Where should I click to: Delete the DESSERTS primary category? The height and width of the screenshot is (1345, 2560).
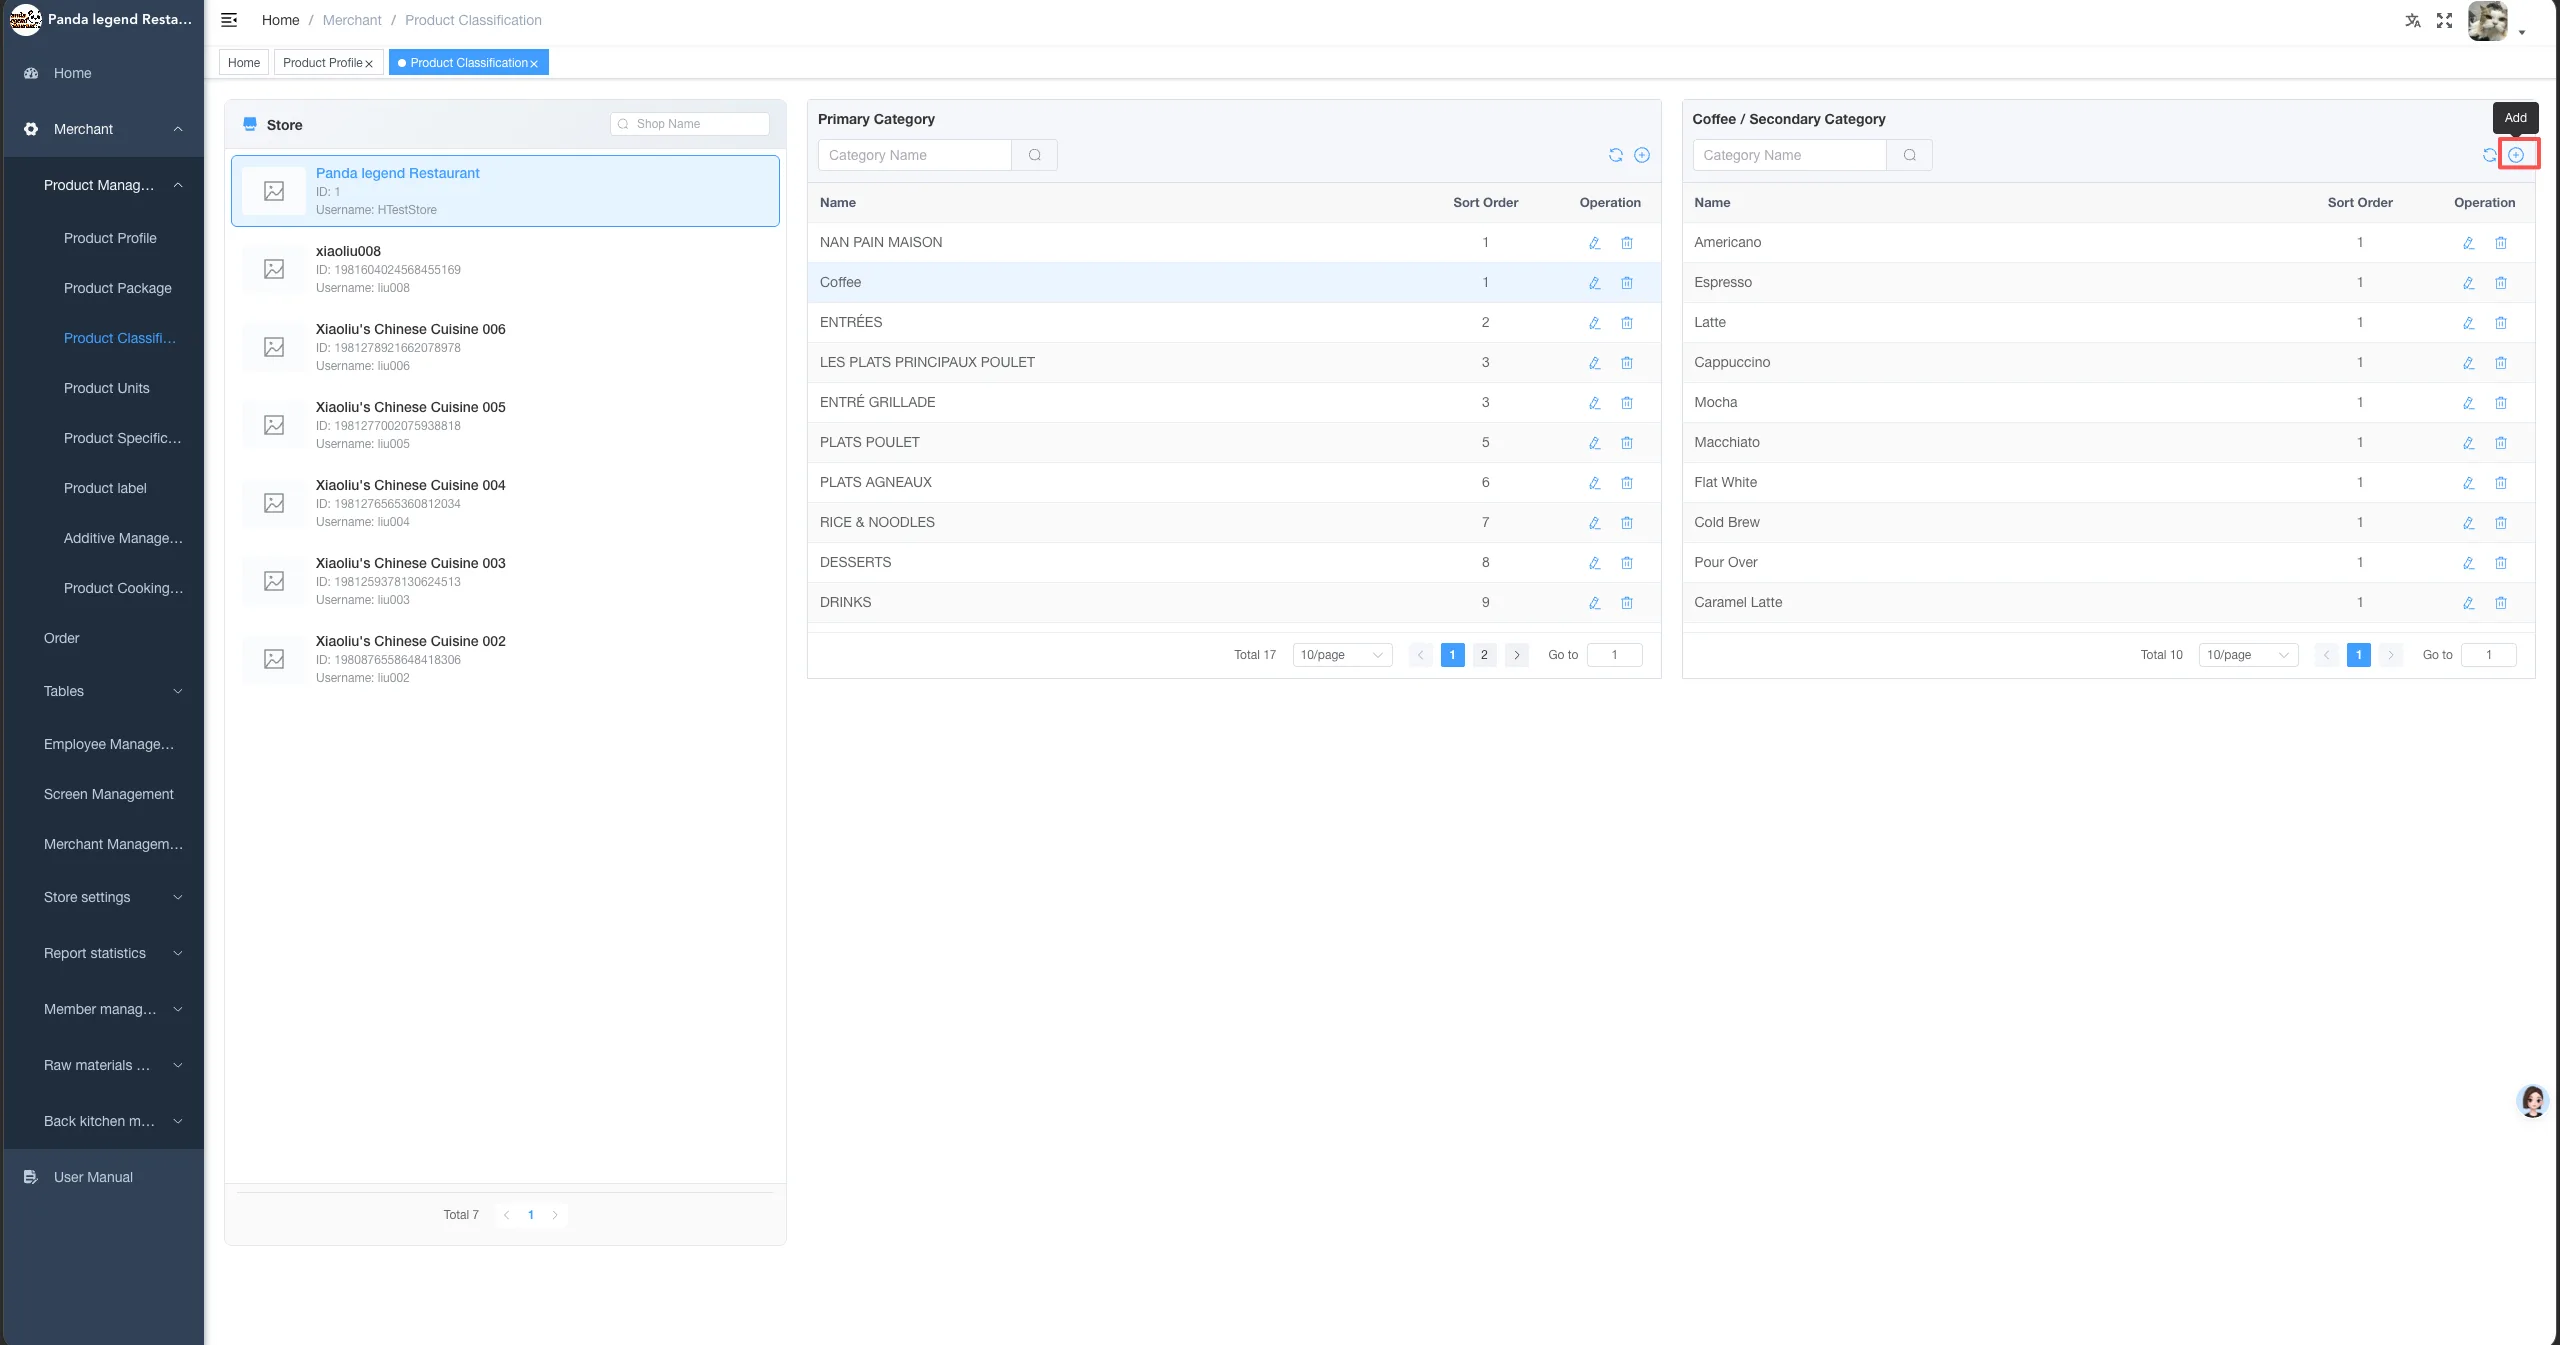1627,563
